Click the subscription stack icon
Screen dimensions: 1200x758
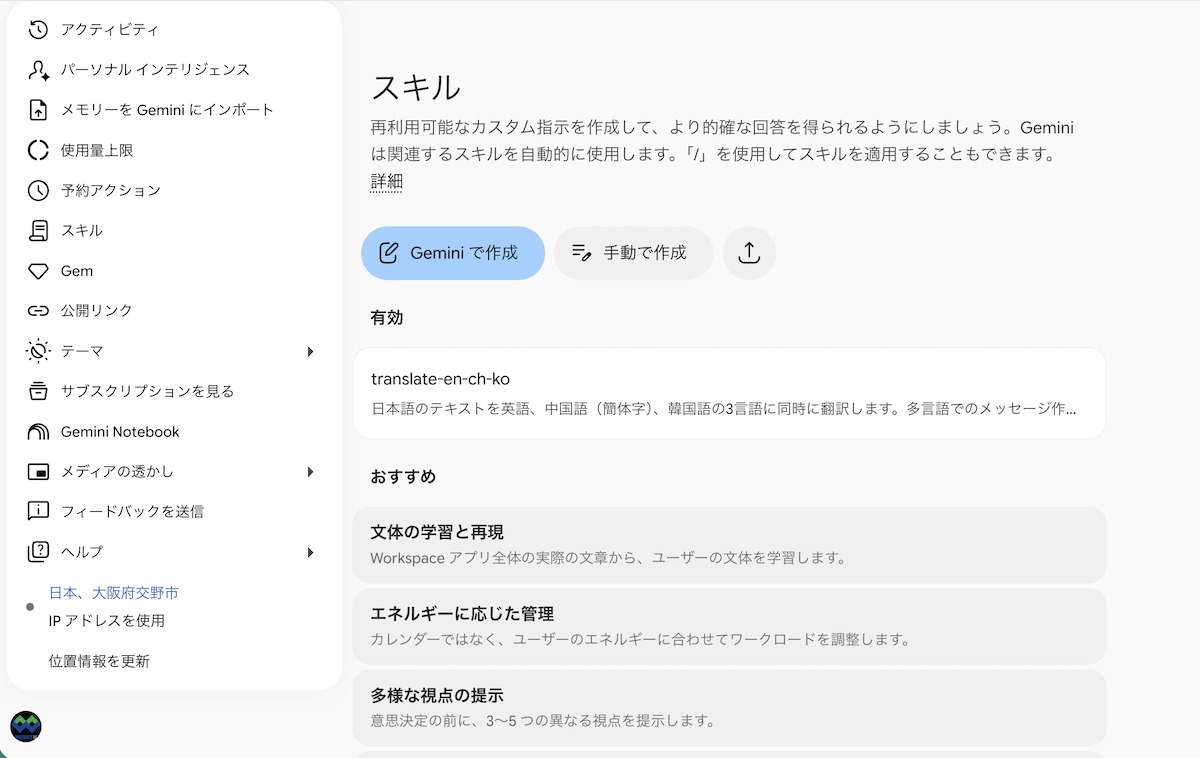pyautogui.click(x=38, y=391)
